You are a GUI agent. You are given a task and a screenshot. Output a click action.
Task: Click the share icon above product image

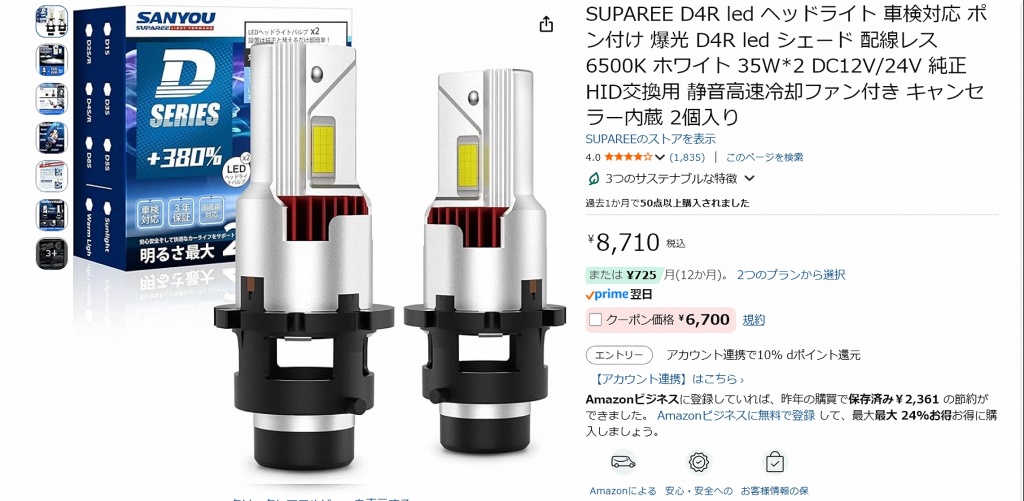pos(546,25)
